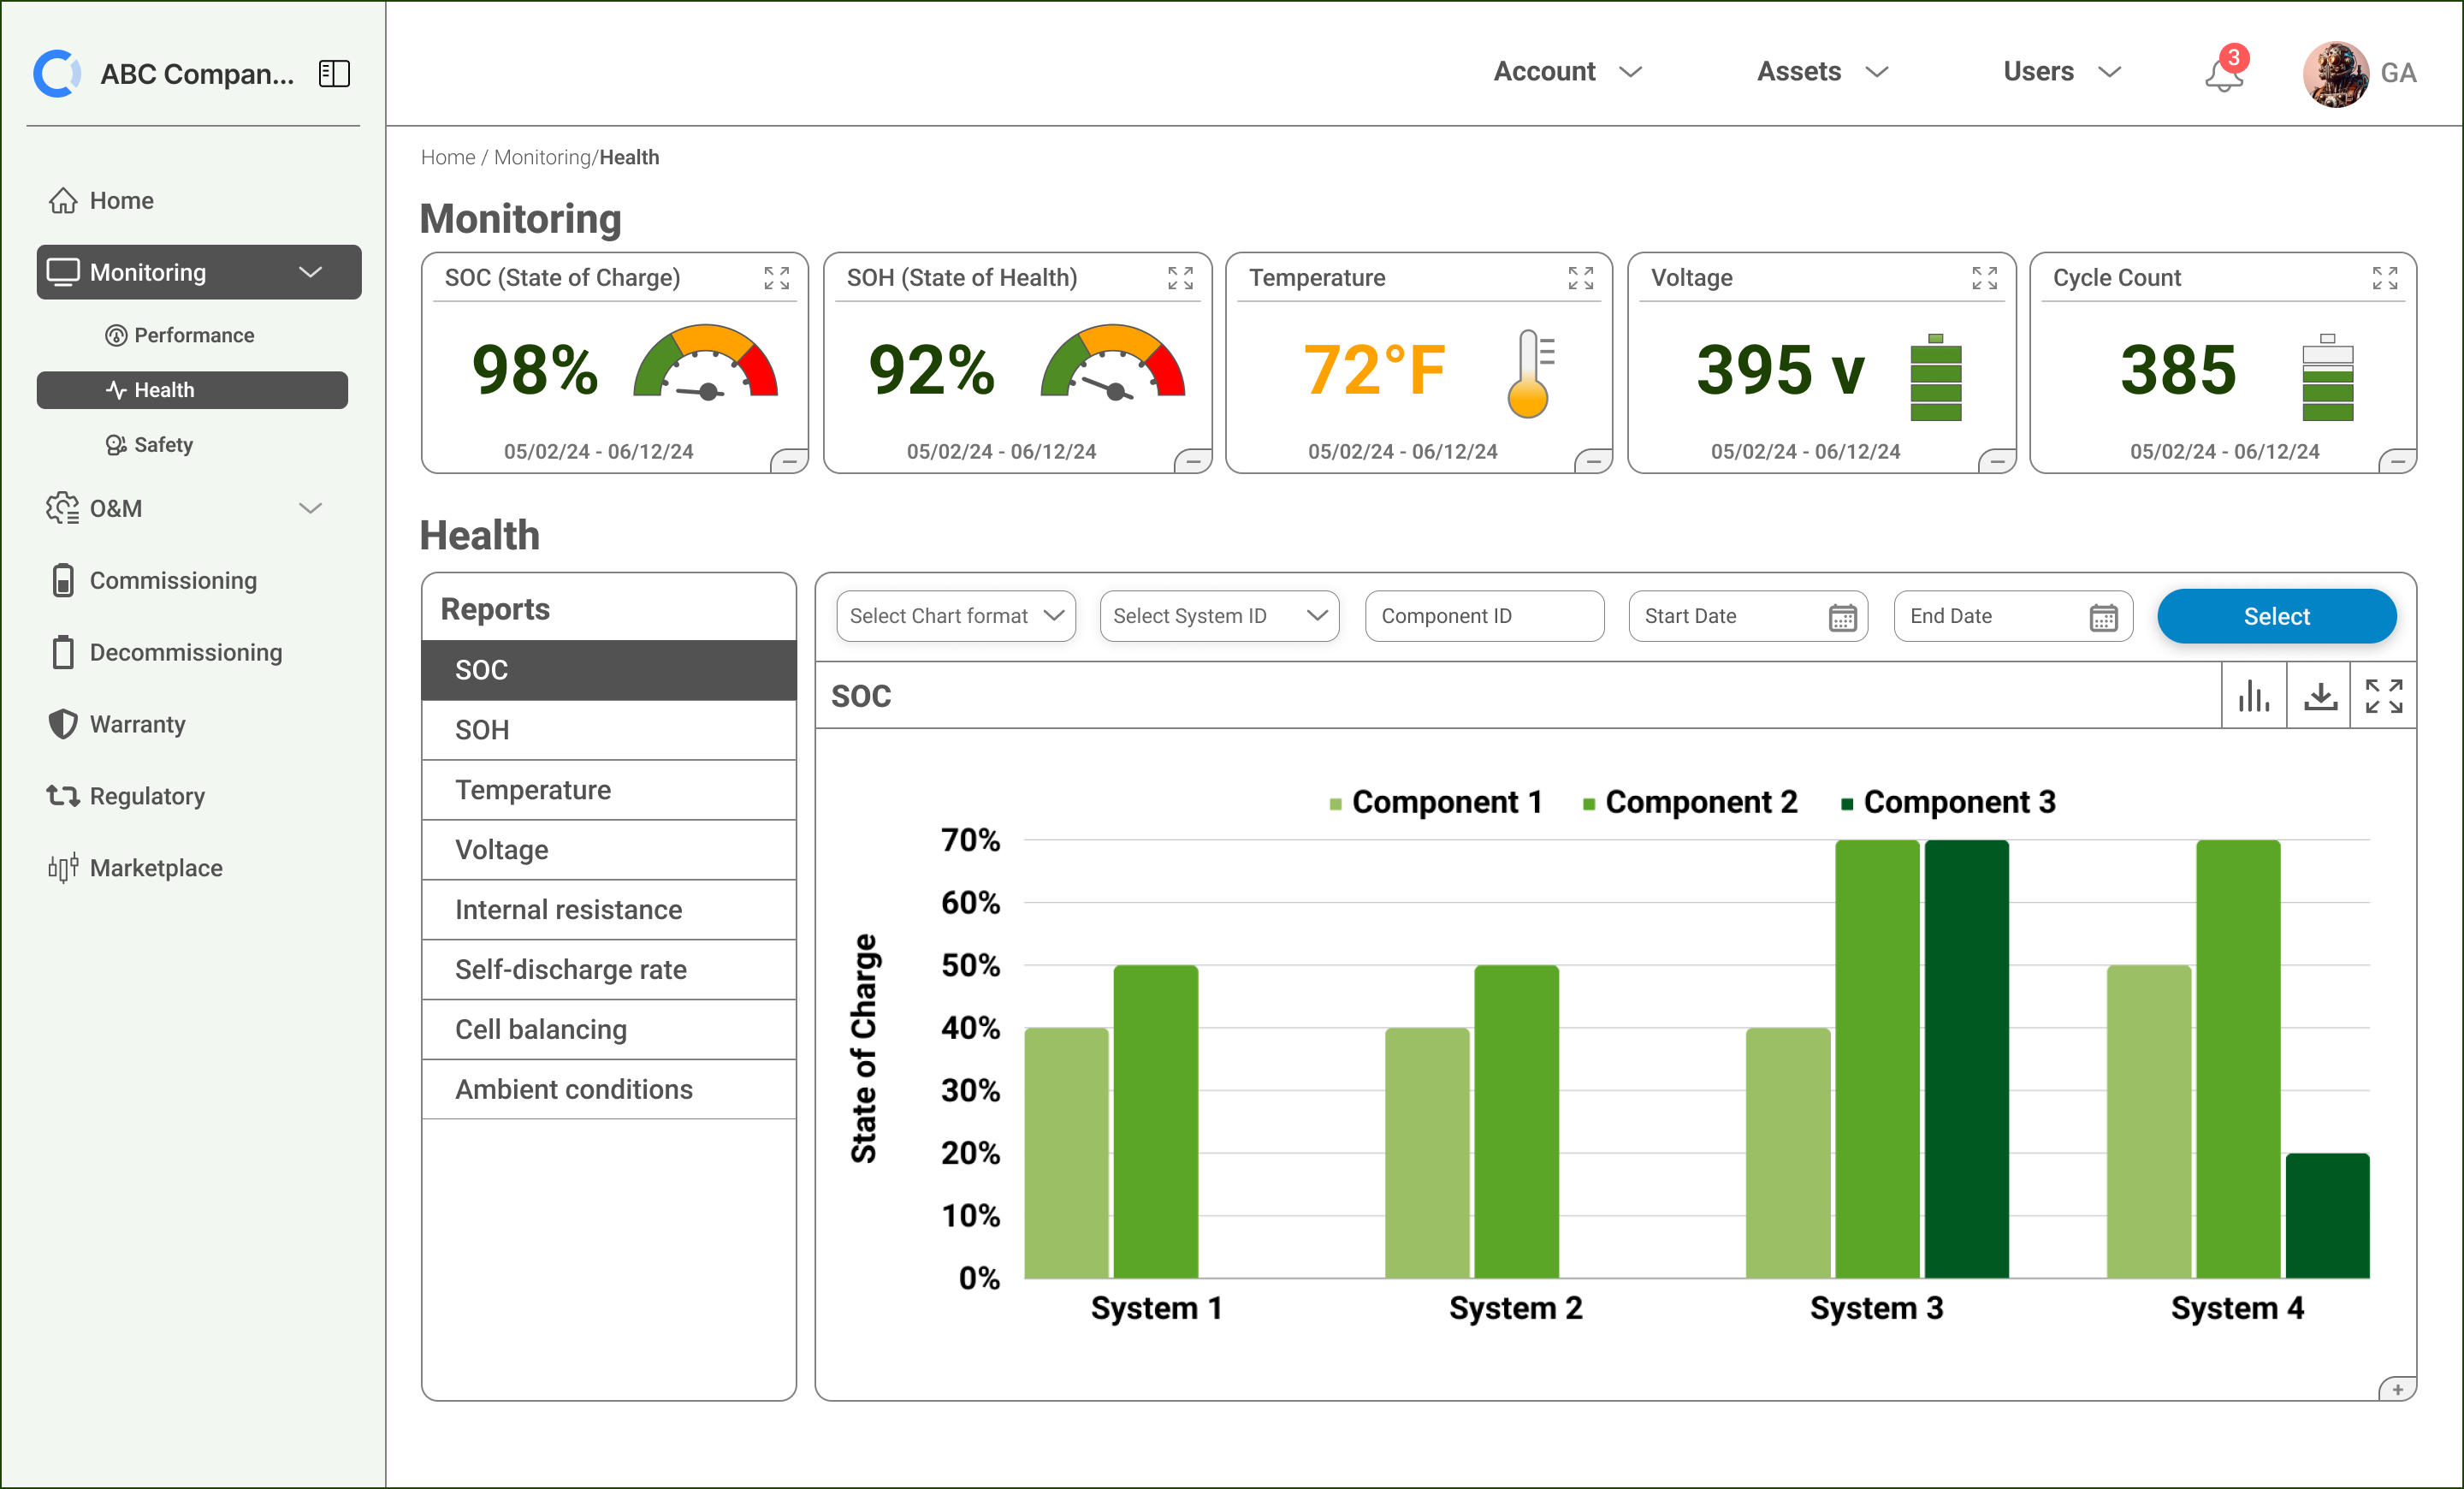Expand the SOC (State of Charge) card
Viewport: 2464px width, 1489px height.
click(777, 278)
